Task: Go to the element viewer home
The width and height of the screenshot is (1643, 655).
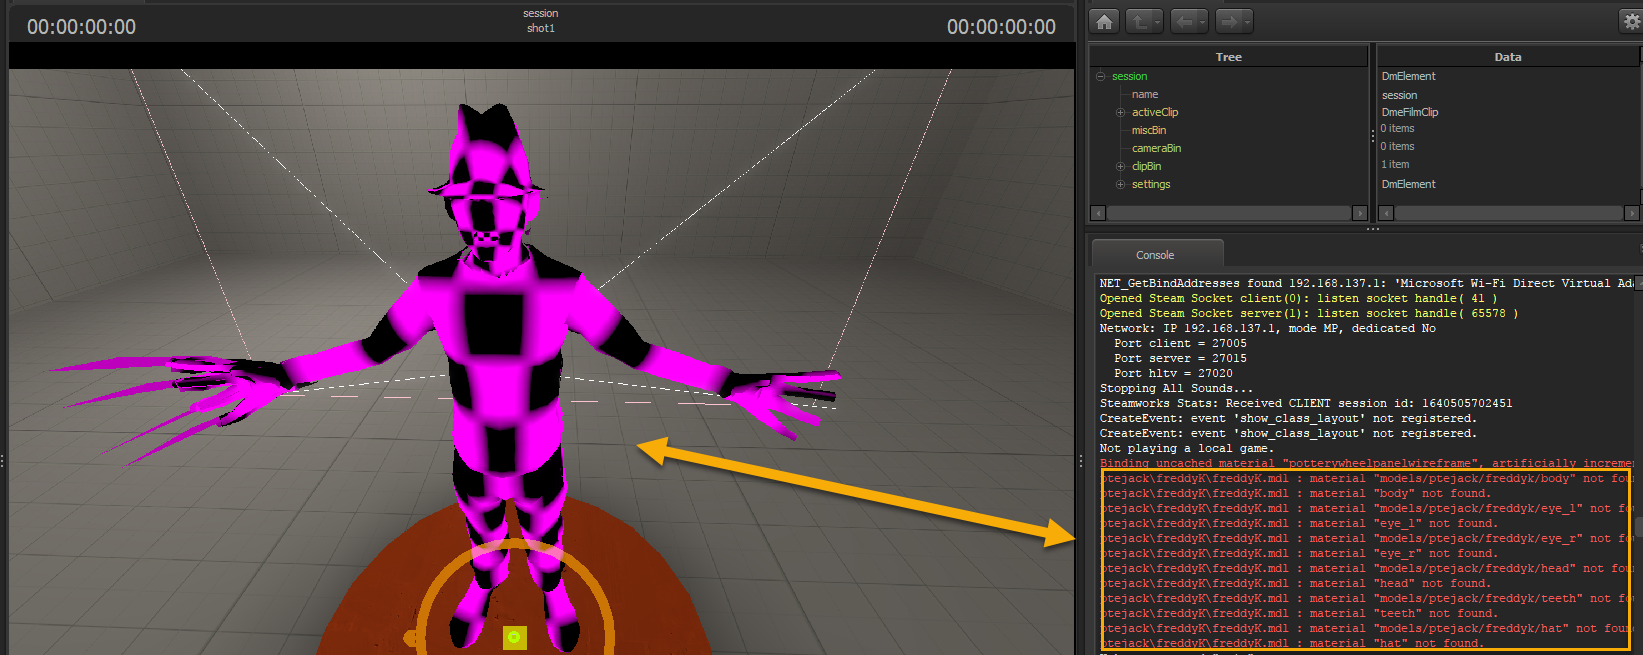Action: 1104,21
